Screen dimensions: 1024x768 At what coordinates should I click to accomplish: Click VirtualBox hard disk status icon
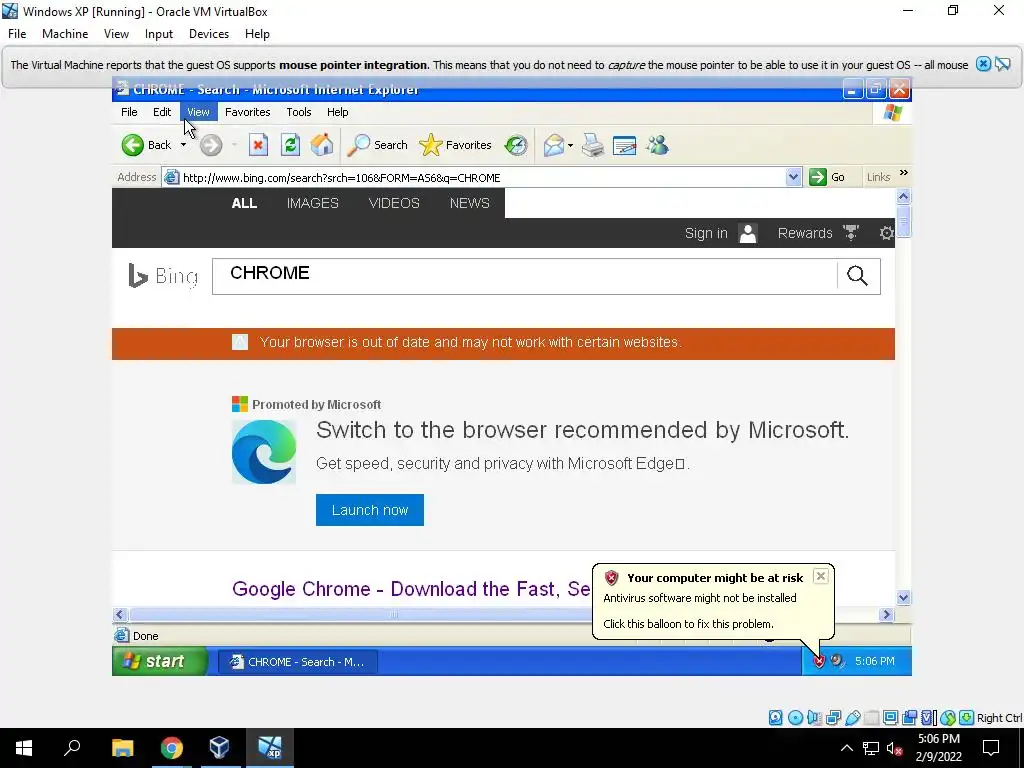click(x=775, y=718)
